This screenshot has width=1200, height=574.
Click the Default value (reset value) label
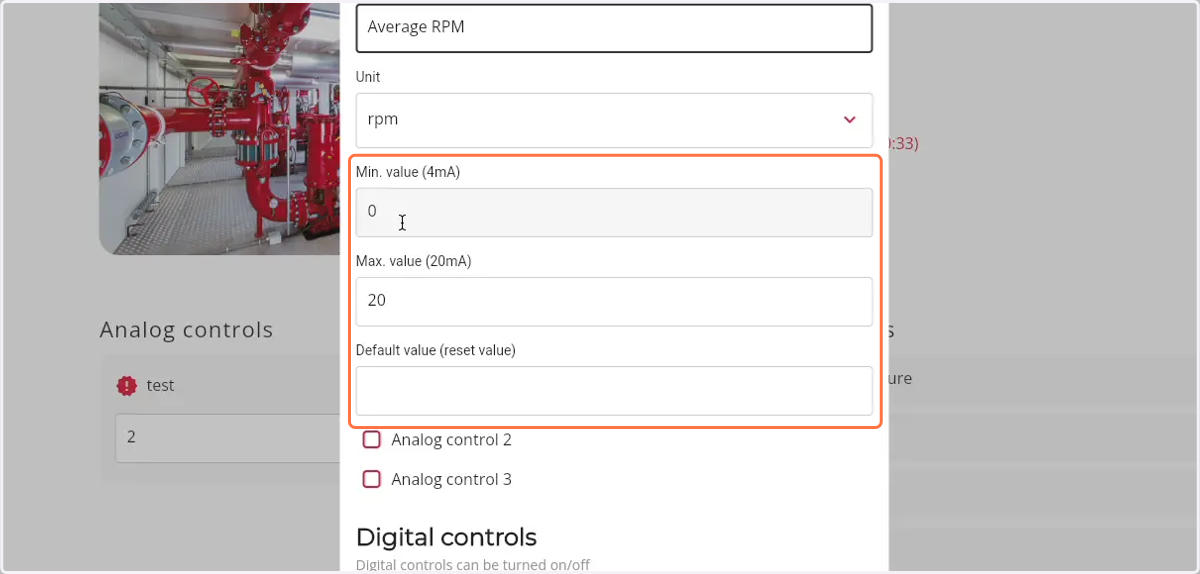(x=436, y=350)
